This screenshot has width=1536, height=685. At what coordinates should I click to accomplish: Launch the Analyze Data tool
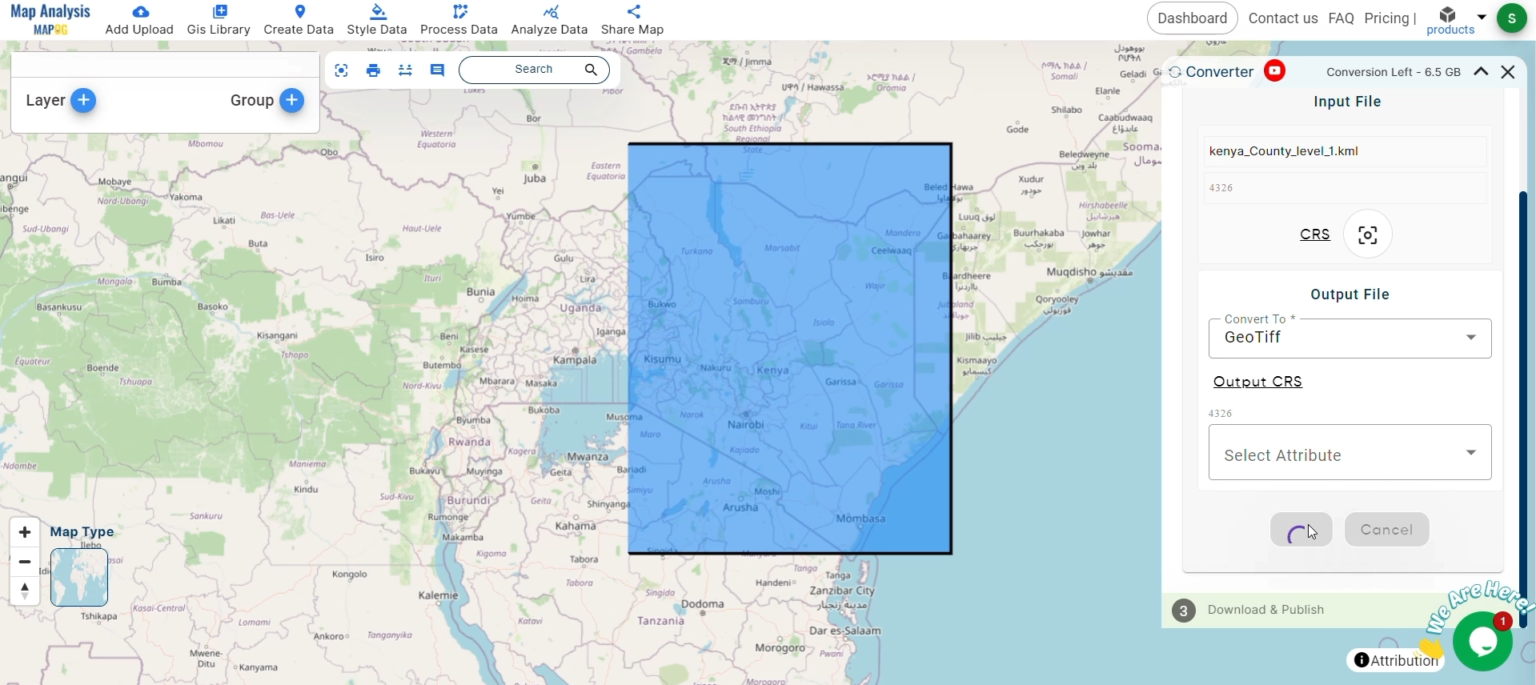pyautogui.click(x=549, y=18)
